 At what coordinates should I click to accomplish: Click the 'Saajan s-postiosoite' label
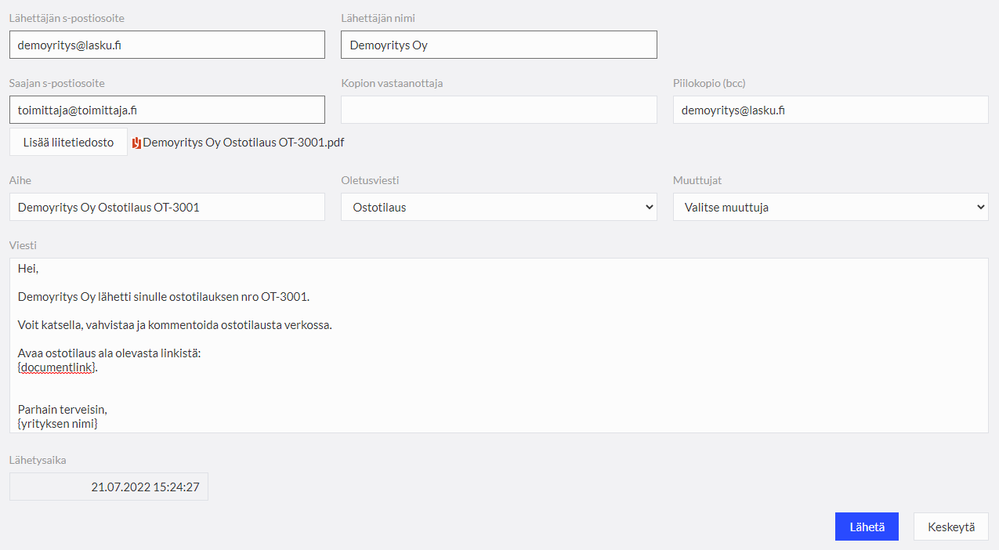57,83
